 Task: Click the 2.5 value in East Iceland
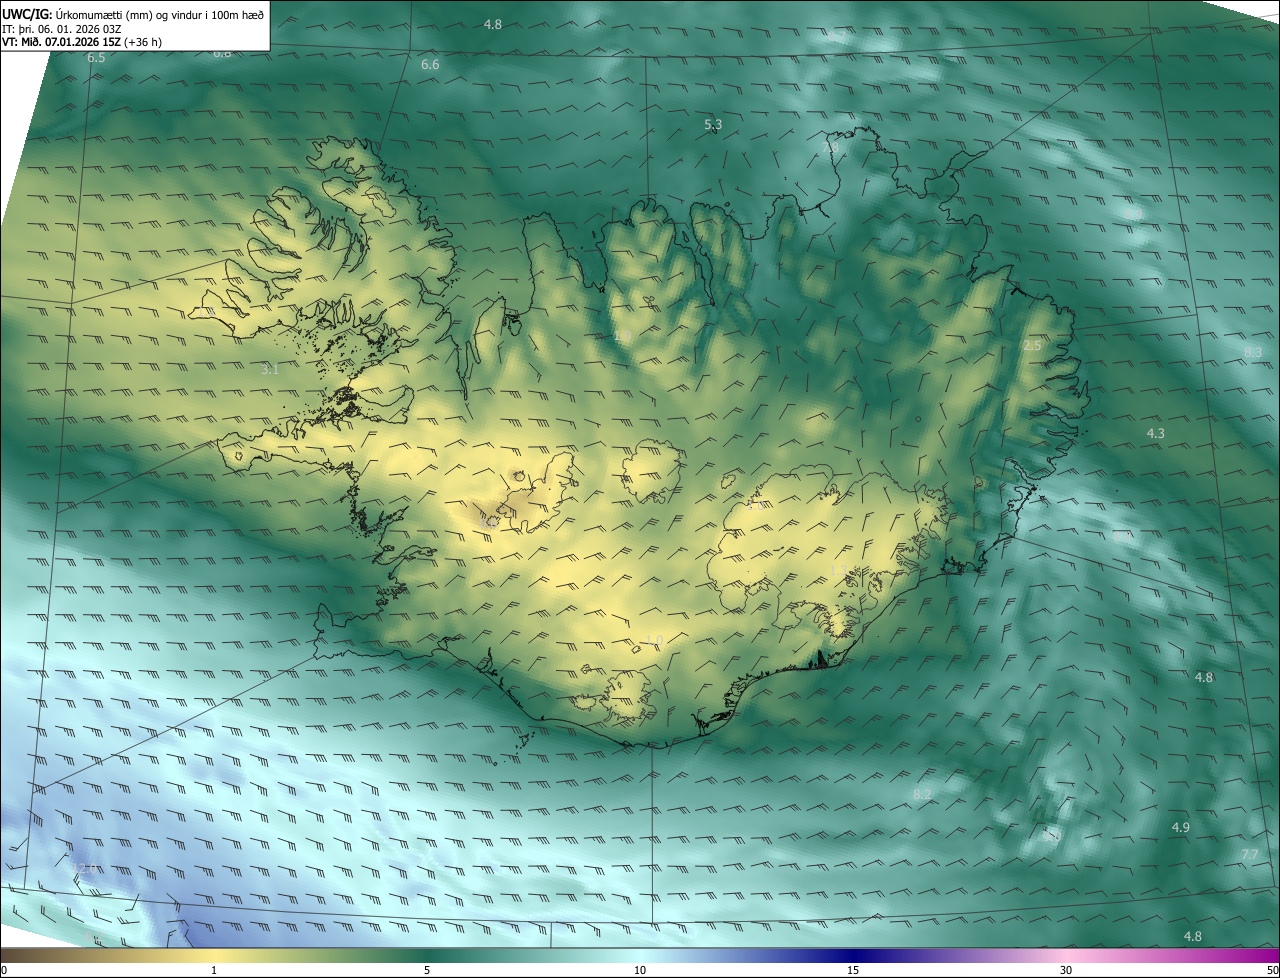point(1032,346)
